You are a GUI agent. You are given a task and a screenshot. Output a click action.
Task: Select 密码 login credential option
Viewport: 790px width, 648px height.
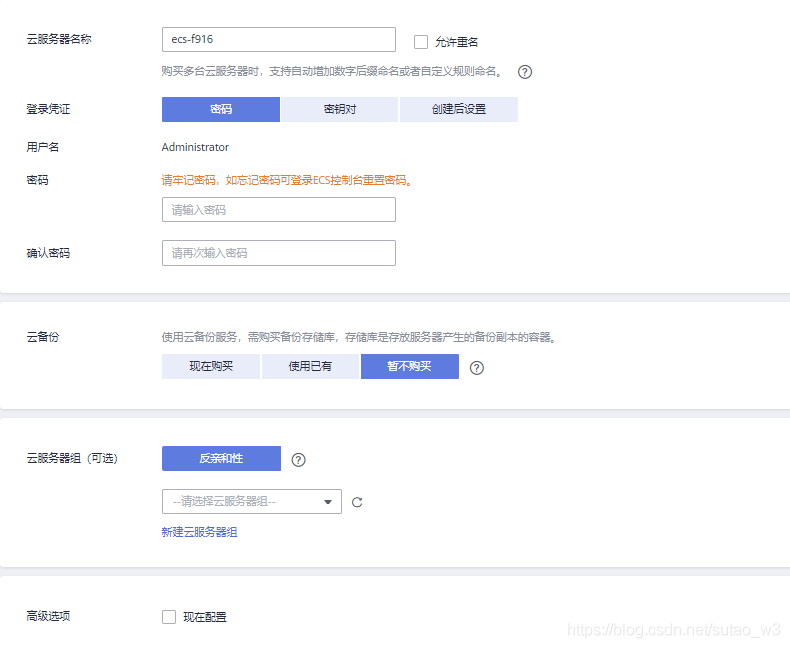tap(221, 109)
